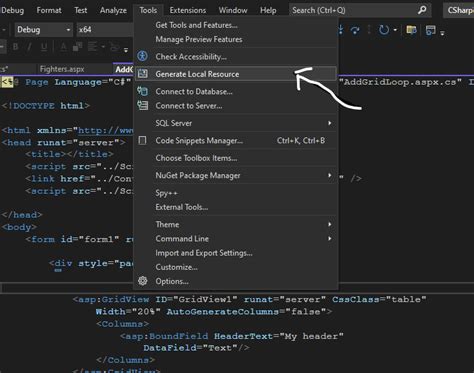The image size is (474, 373).
Task: Click the Options gear icon
Action: pyautogui.click(x=143, y=281)
